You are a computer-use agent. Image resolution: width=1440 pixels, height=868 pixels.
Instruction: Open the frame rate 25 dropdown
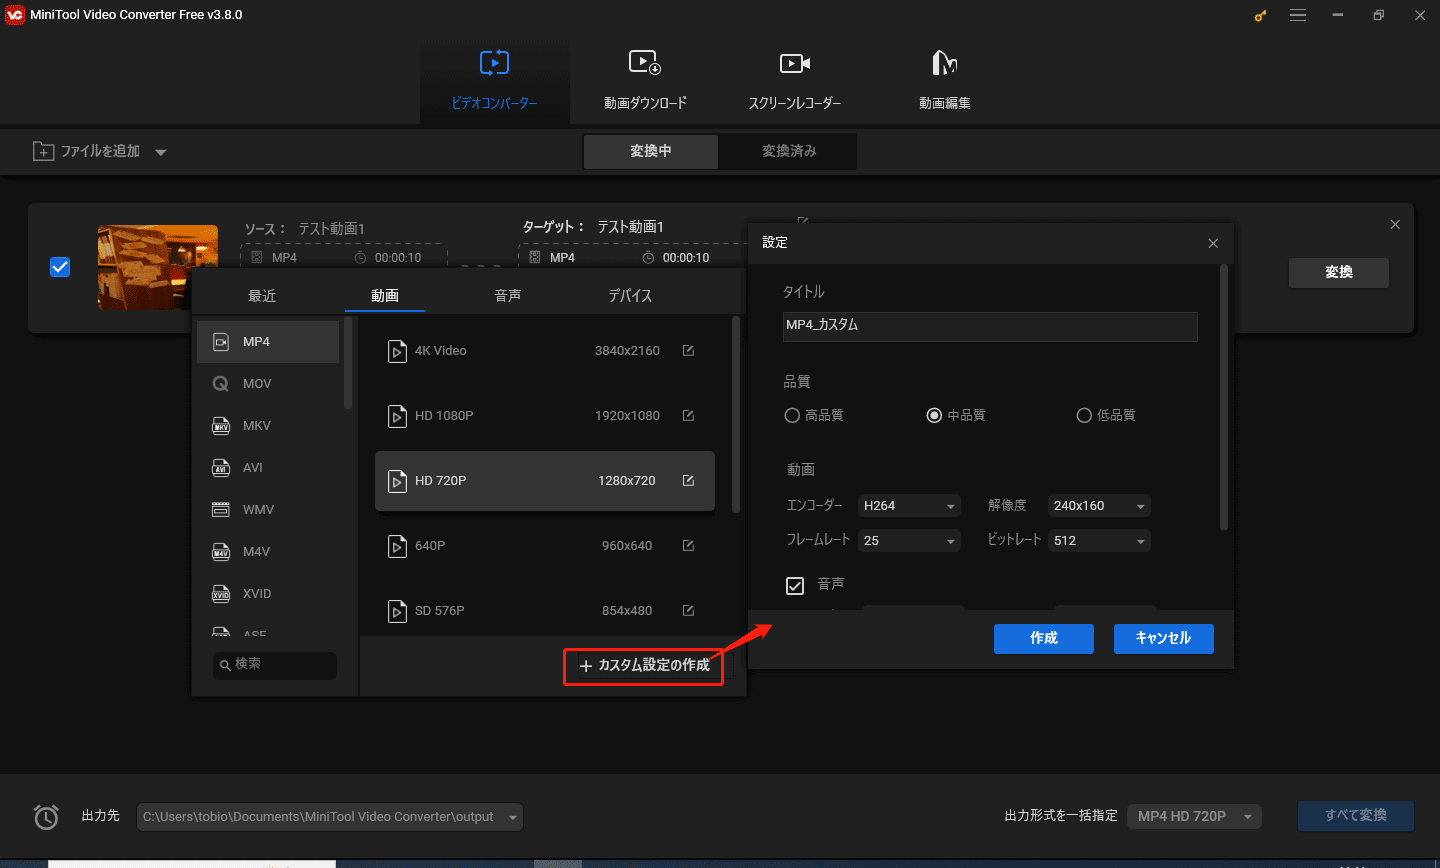tap(909, 541)
